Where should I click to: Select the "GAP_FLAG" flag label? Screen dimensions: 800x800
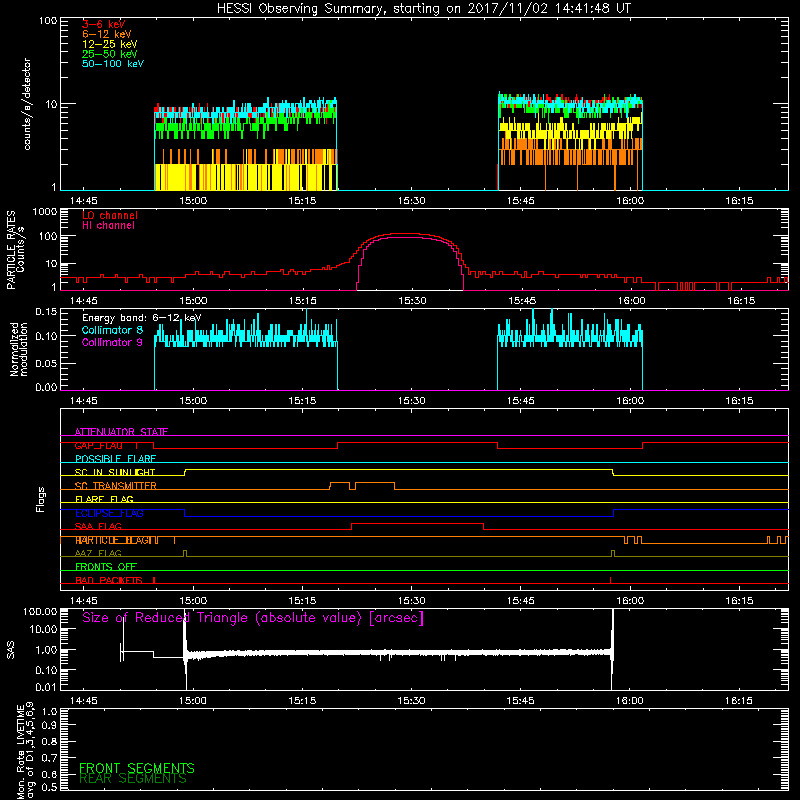tap(99, 445)
